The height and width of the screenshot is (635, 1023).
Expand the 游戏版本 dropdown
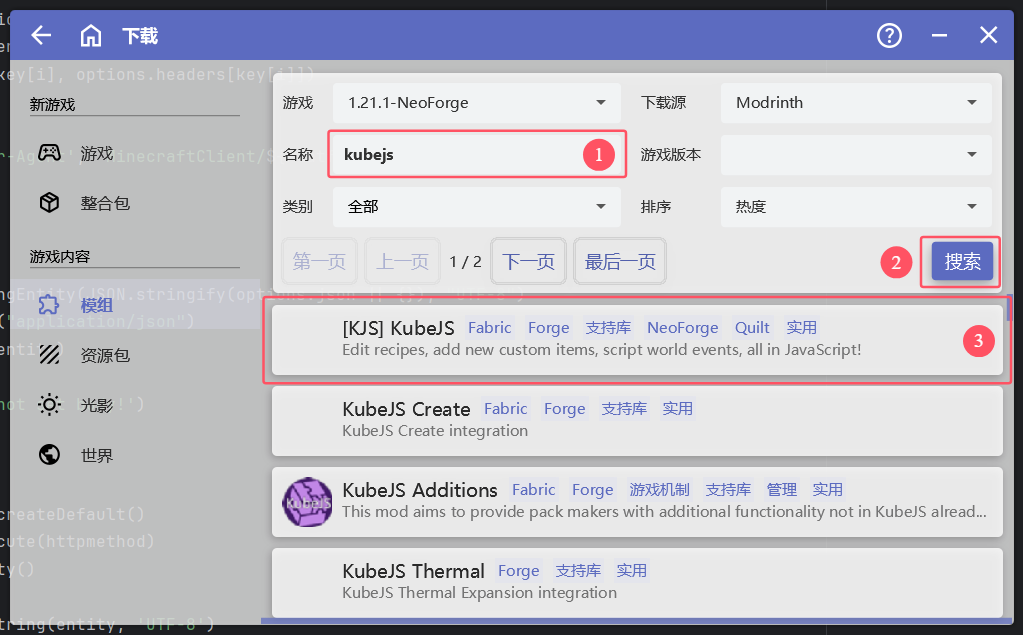(x=856, y=155)
